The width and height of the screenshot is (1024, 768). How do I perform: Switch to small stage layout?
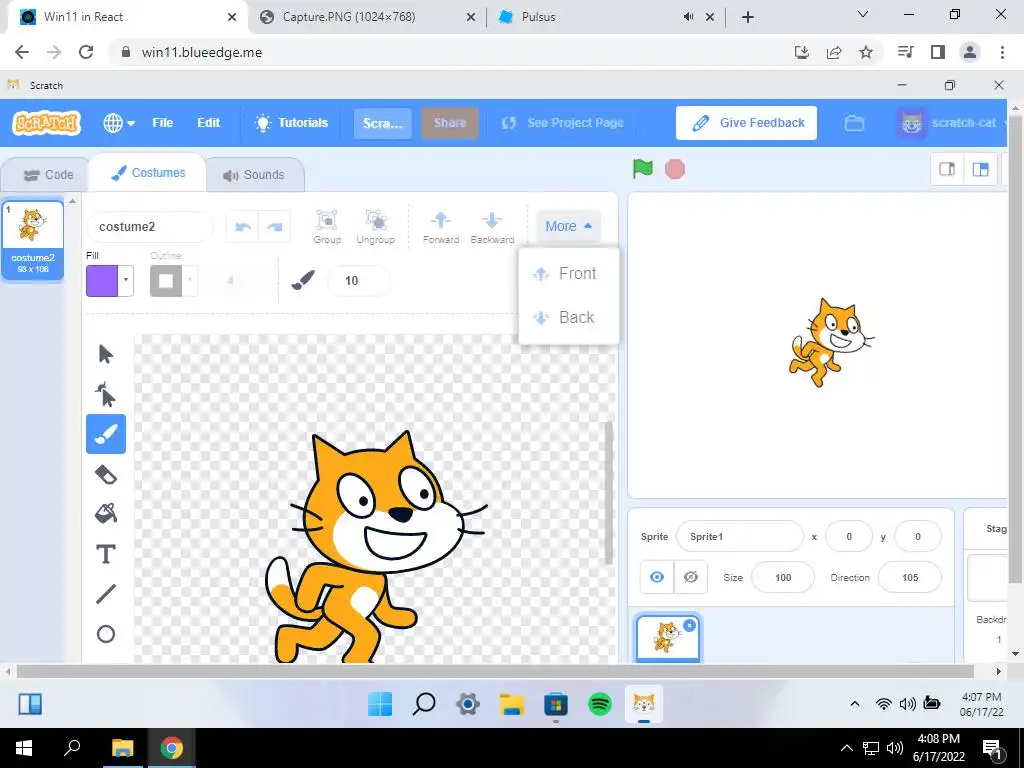(x=947, y=169)
